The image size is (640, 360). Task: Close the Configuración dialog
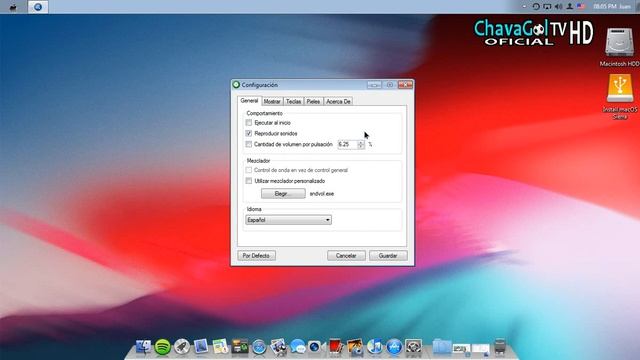tap(405, 84)
